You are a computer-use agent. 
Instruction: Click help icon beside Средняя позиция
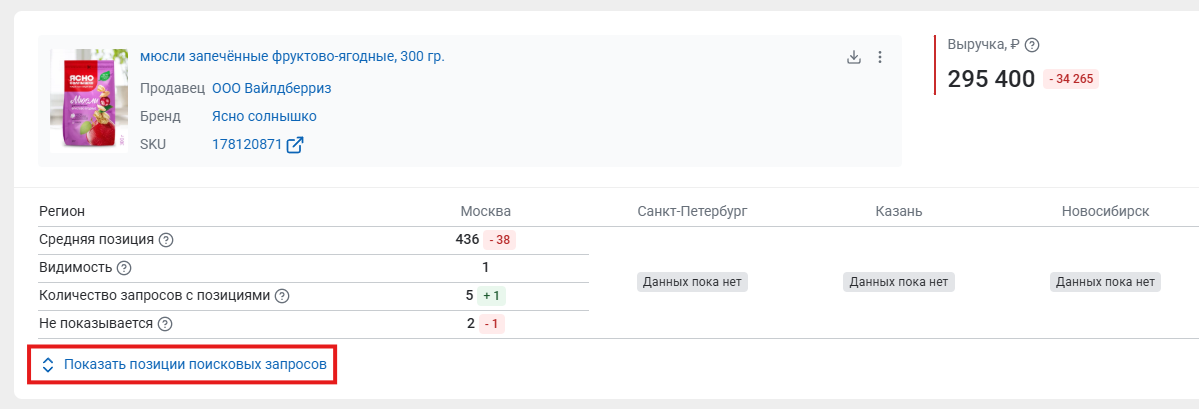(x=166, y=240)
